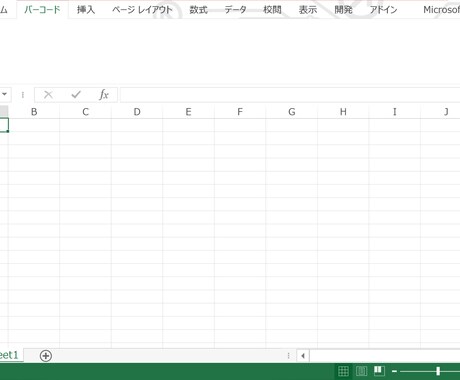This screenshot has width=460, height=380.
Task: Click the formula bar resize dots handle
Action: (x=23, y=95)
